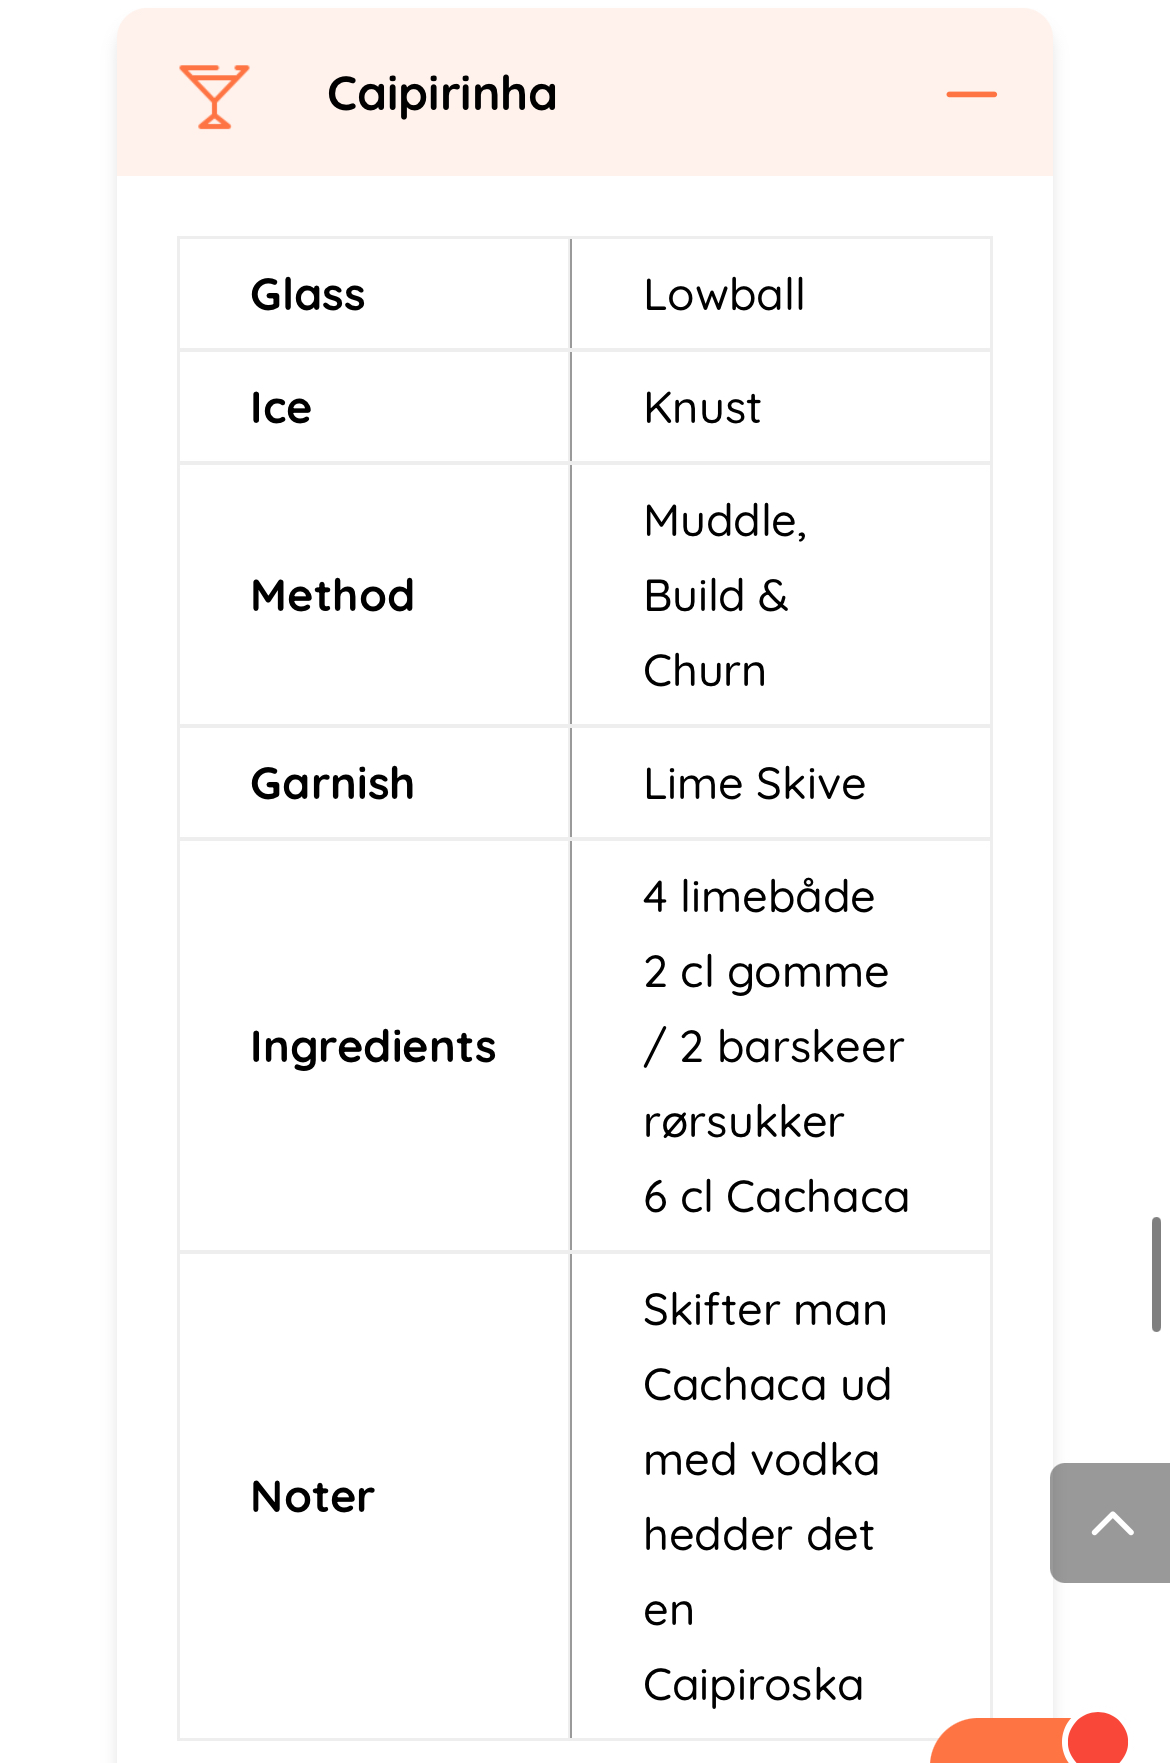Click the page scrollbar thumb
The image size is (1170, 1763).
pyautogui.click(x=1156, y=1273)
